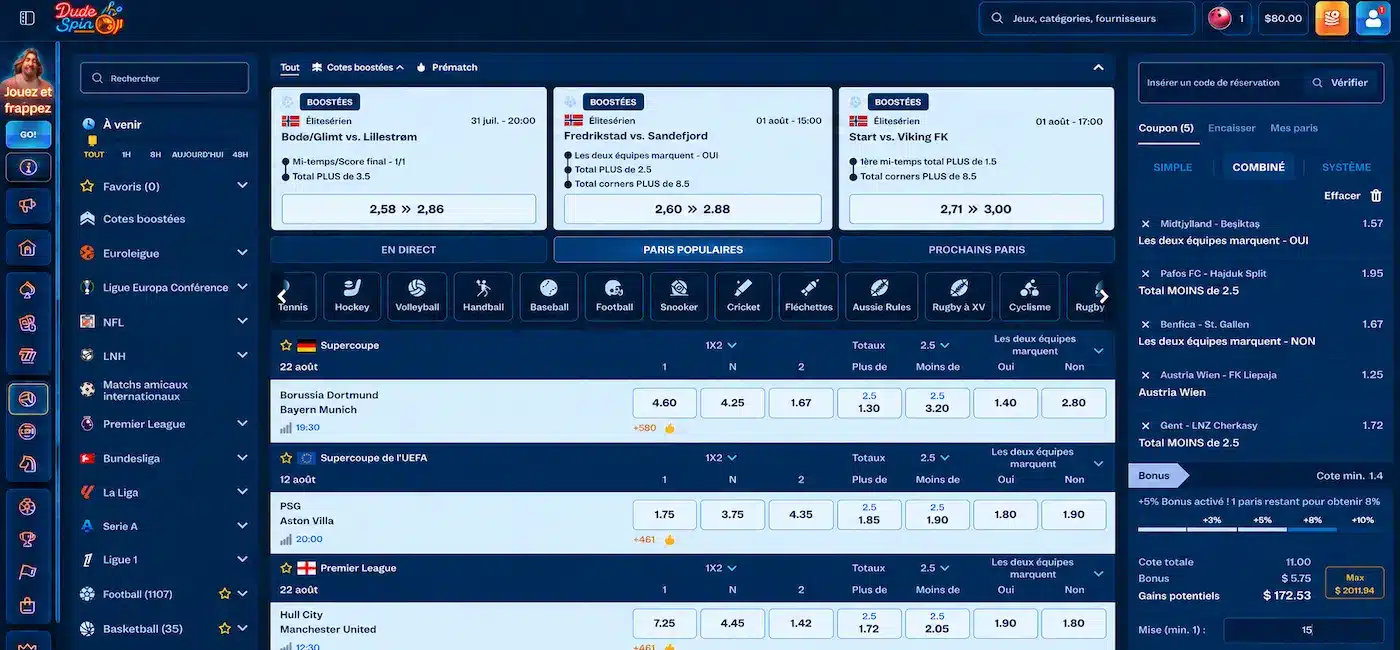
Task: Expand the Serie A sidebar entry
Action: (x=242, y=526)
